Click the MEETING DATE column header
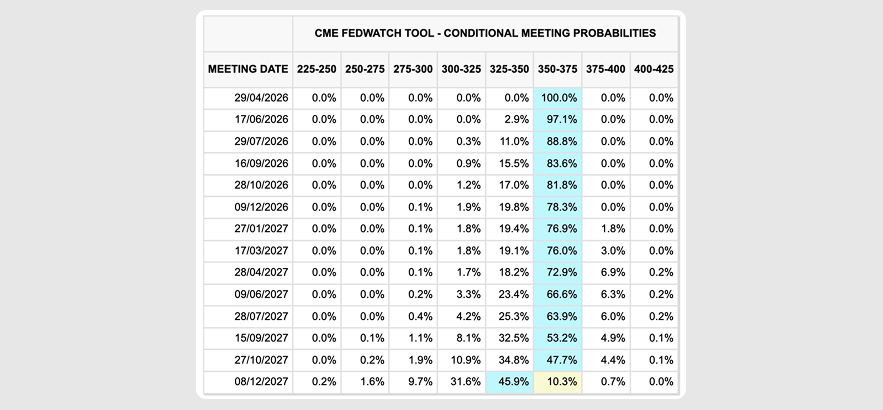 click(247, 69)
